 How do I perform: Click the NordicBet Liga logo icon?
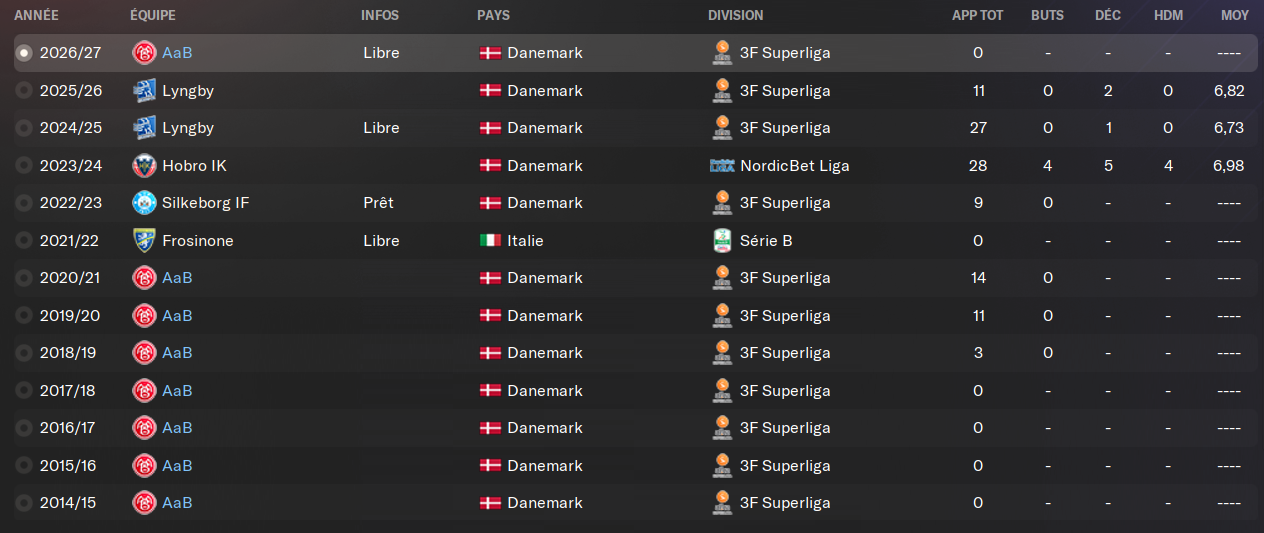point(721,166)
